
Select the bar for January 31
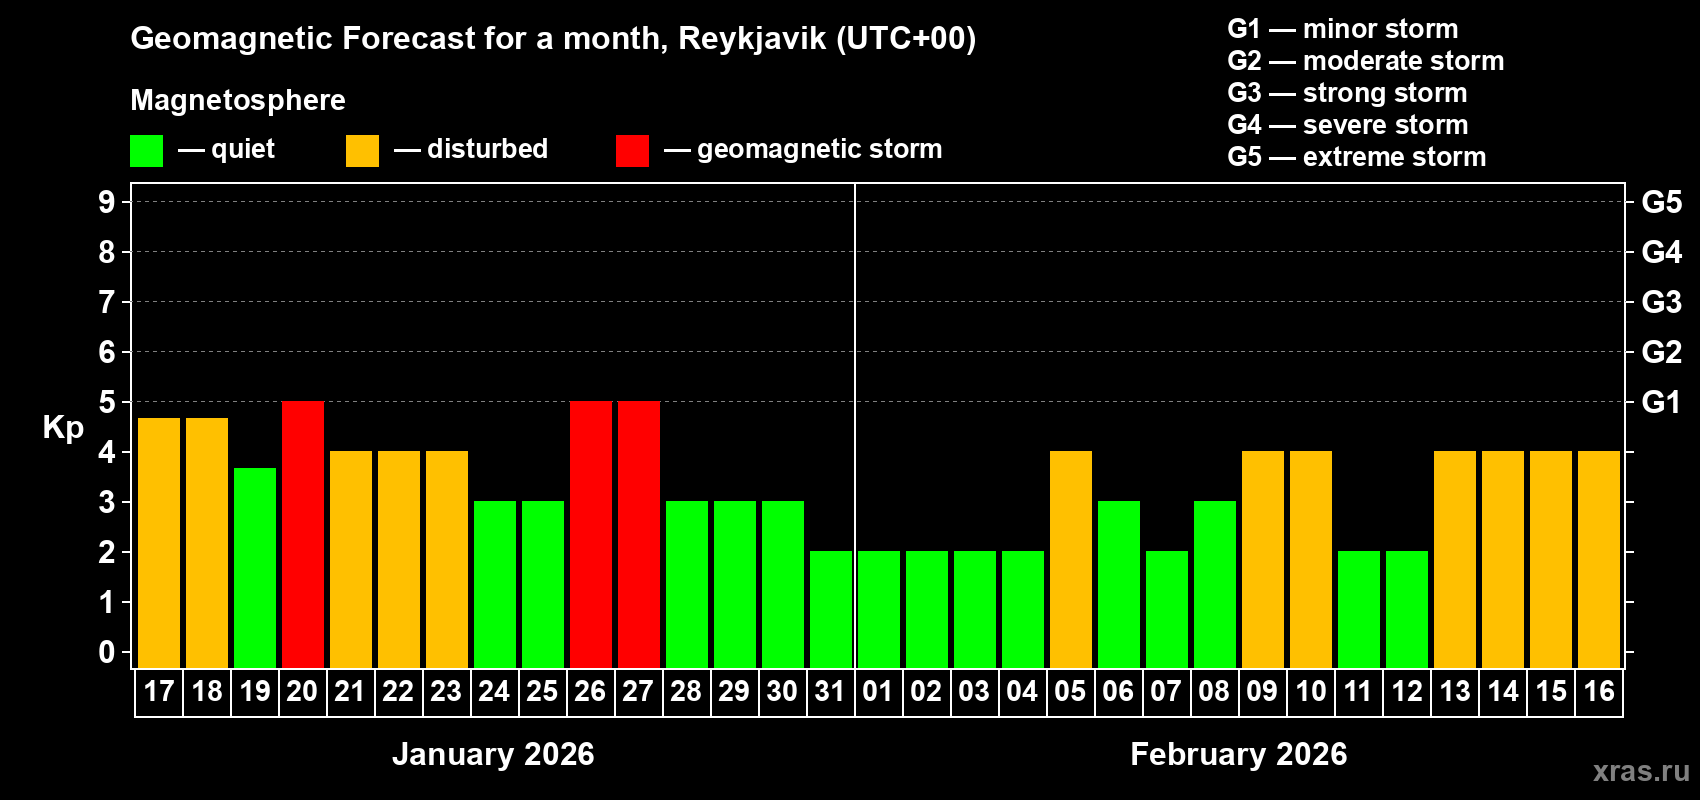831,610
